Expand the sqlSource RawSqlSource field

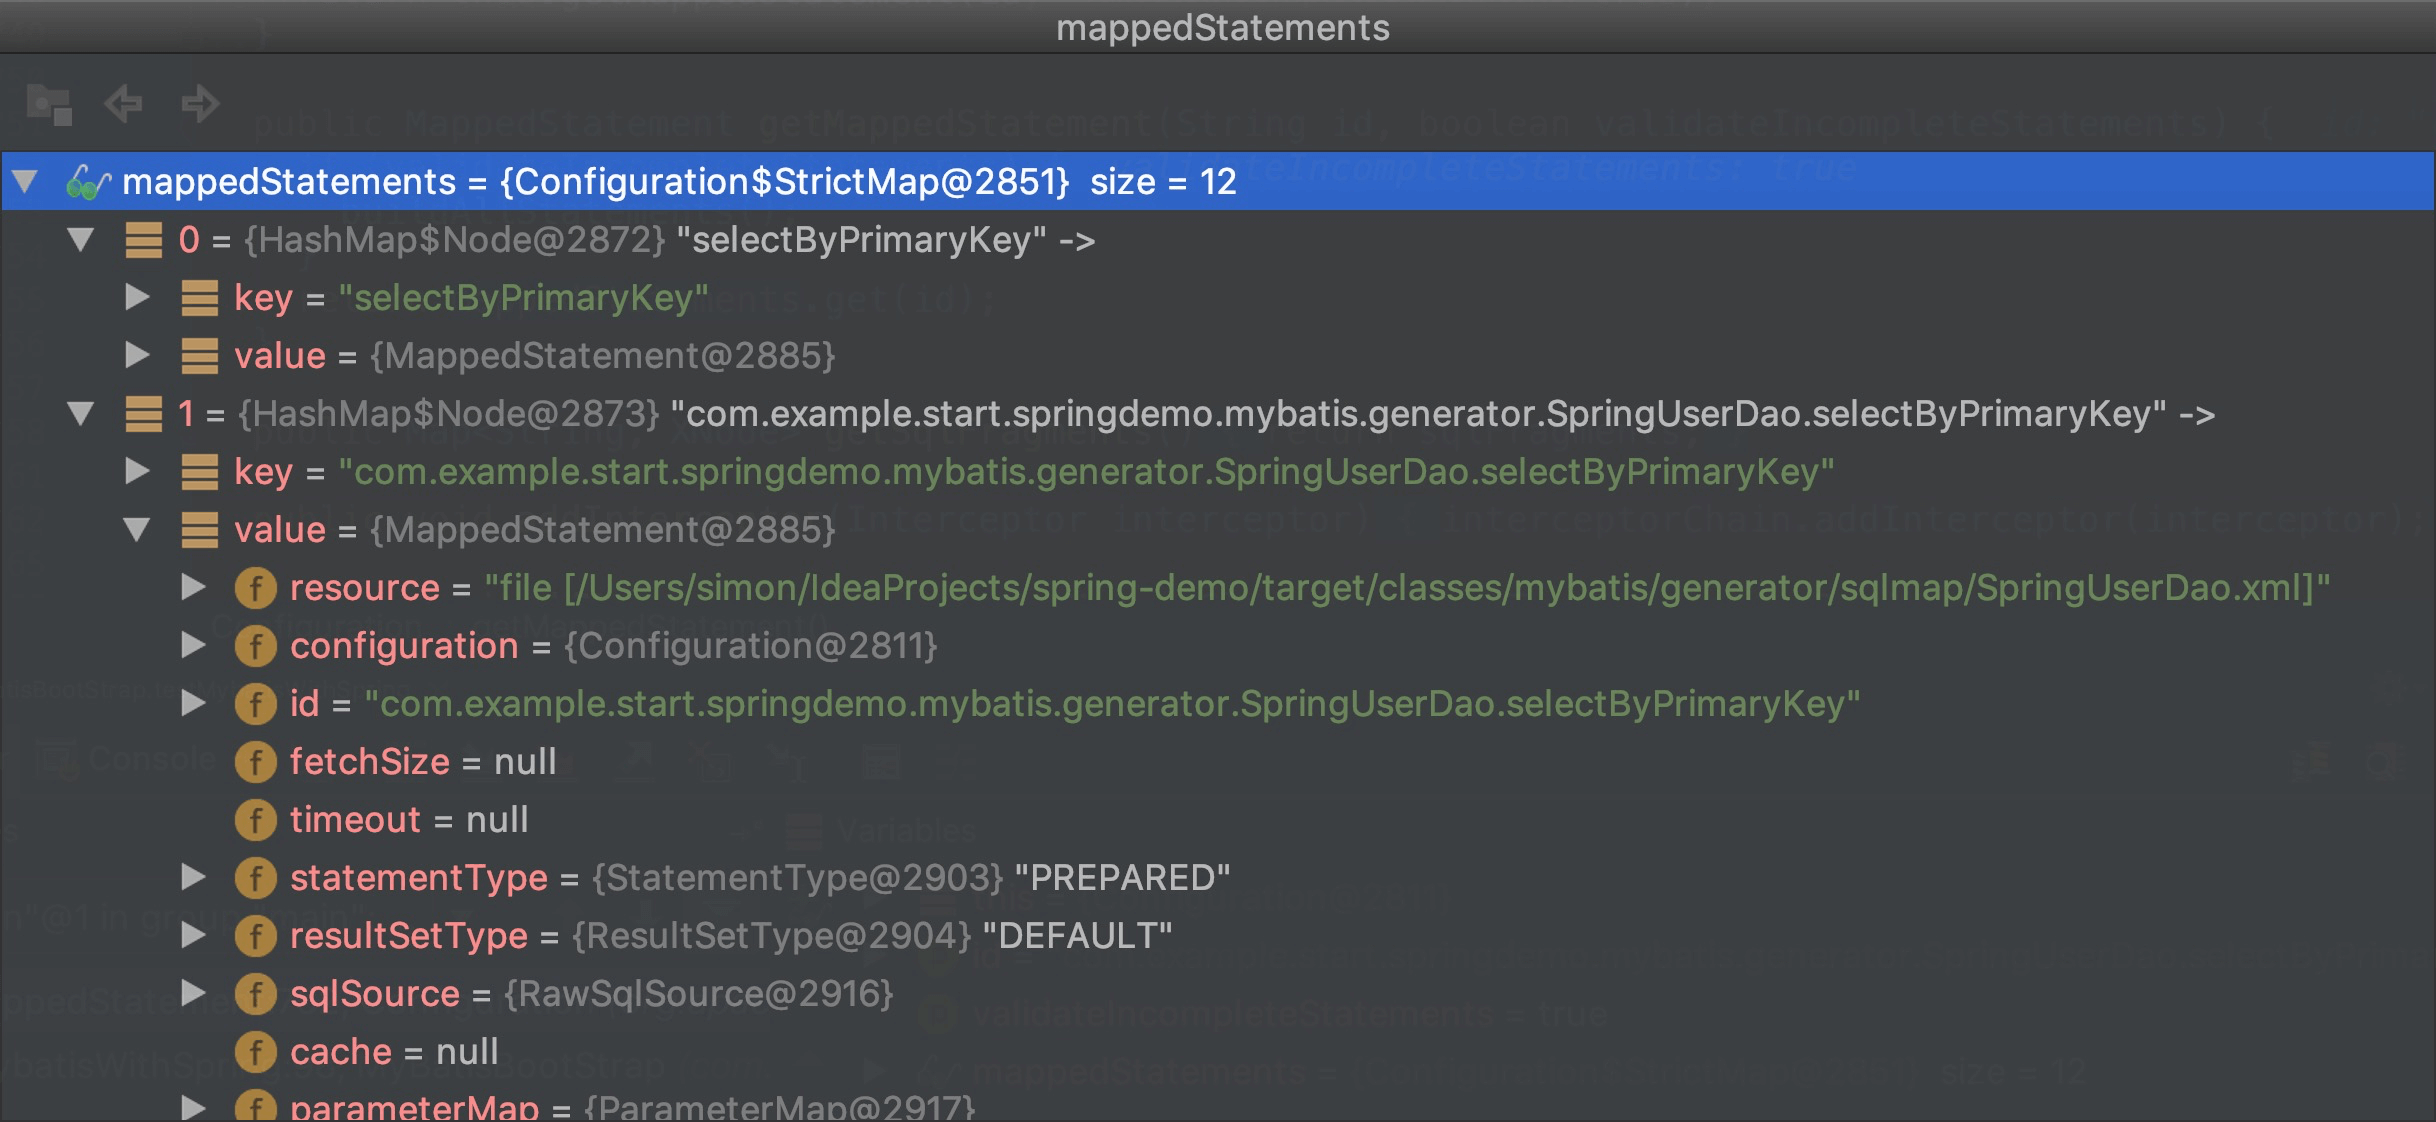pyautogui.click(x=193, y=994)
